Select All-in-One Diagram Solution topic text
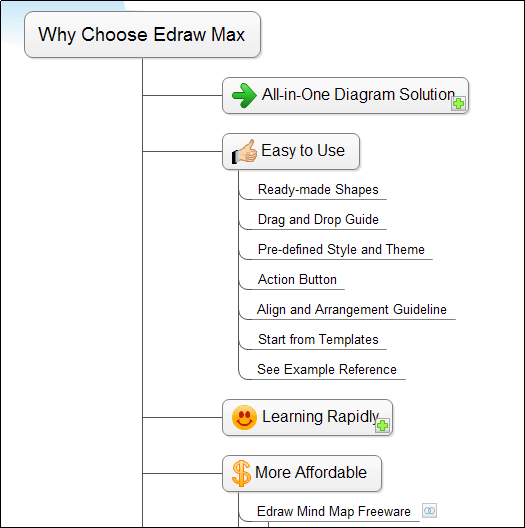Viewport: 525px width, 528px height. point(358,95)
